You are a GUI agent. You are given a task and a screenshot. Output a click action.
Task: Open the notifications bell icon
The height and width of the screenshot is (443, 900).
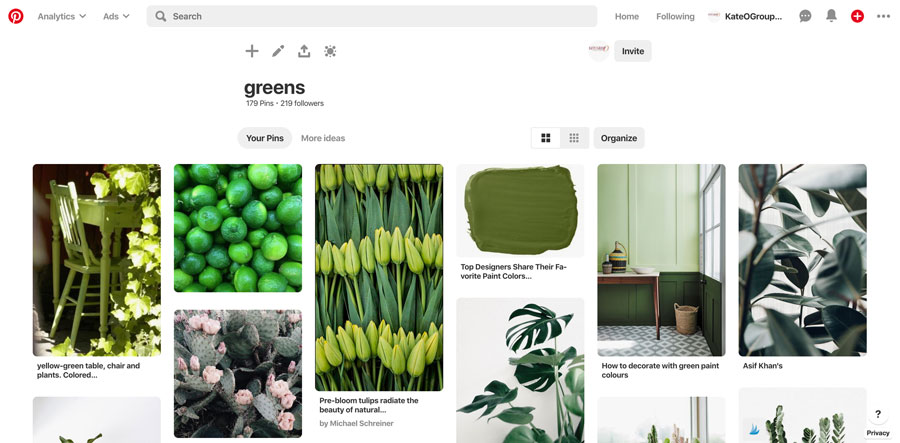pyautogui.click(x=831, y=16)
